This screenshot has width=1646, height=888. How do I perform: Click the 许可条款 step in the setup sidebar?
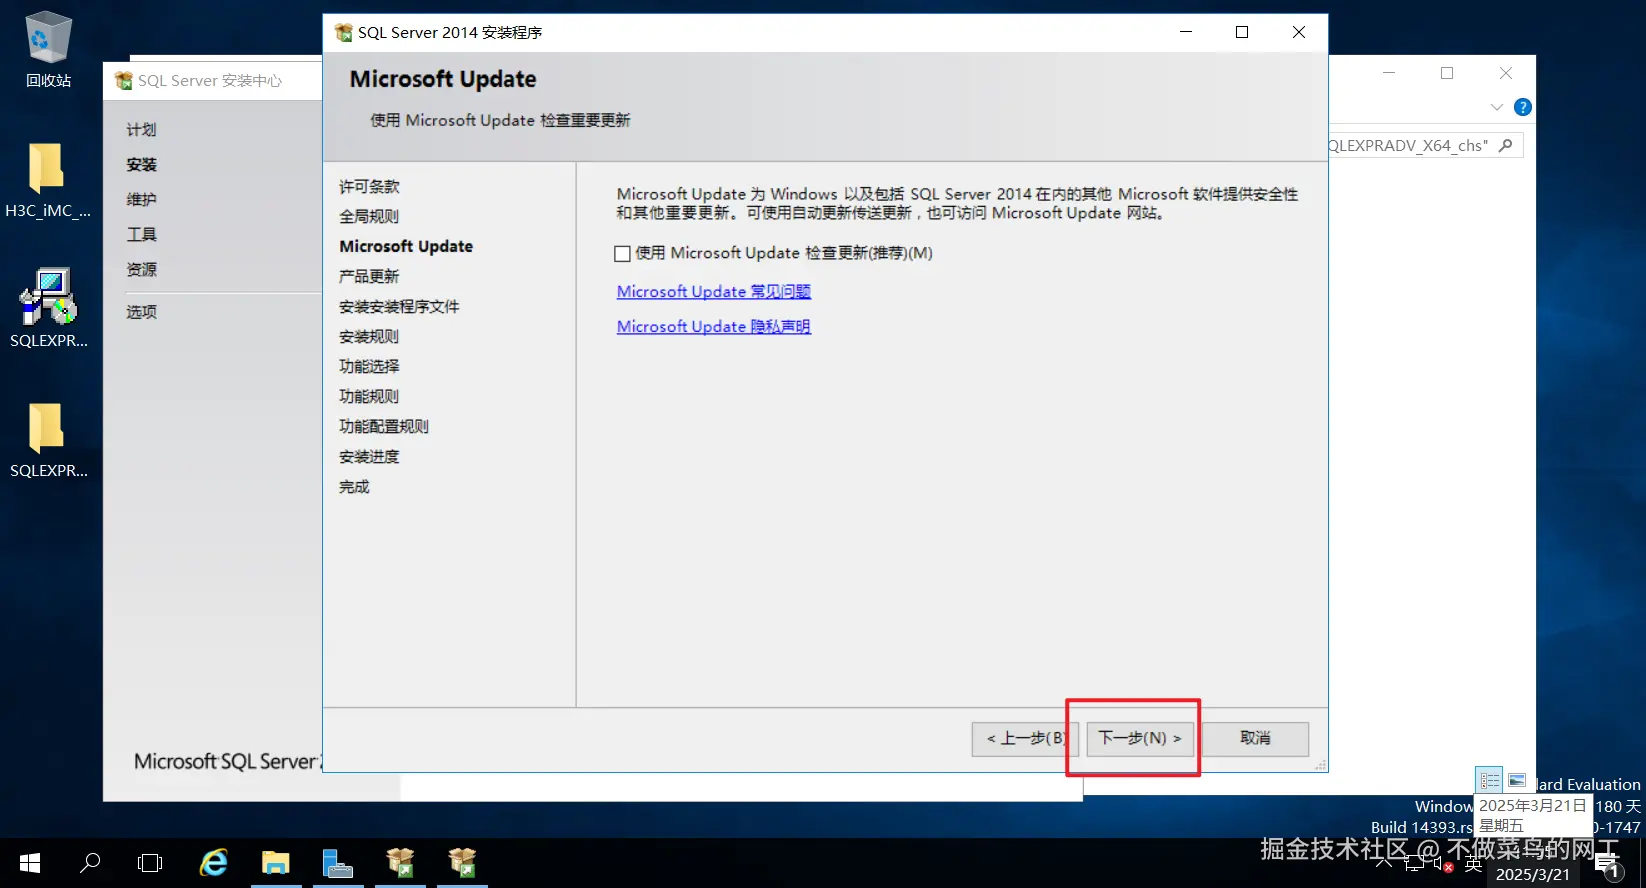(369, 187)
